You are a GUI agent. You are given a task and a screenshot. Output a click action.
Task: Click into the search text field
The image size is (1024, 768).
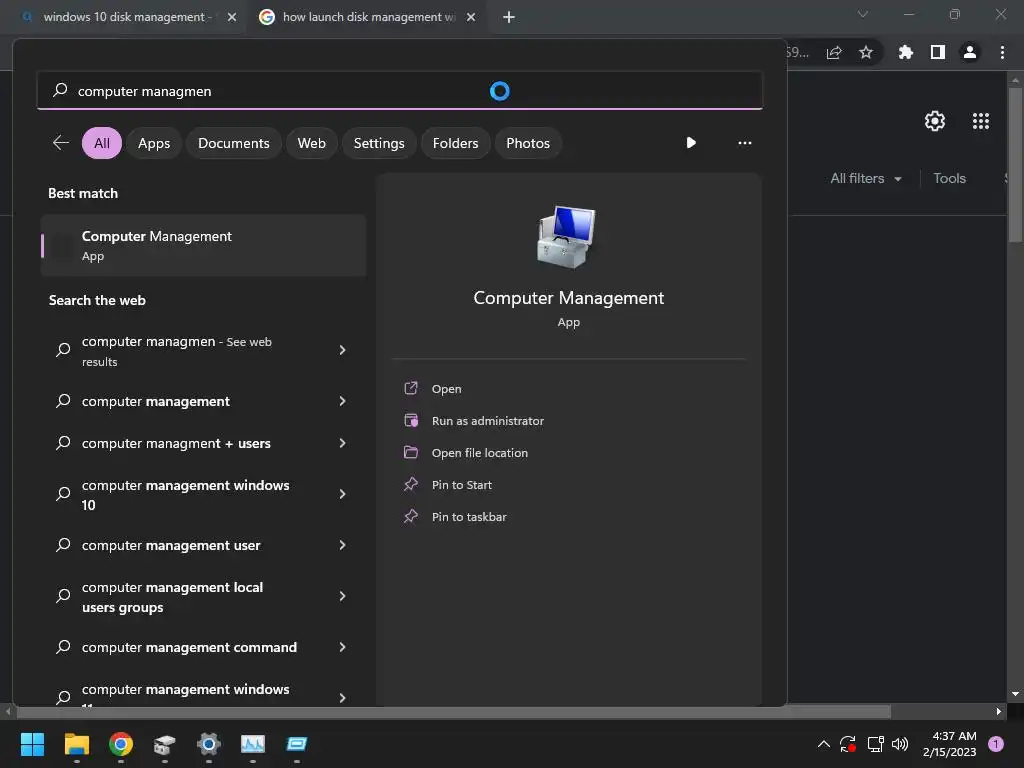point(400,91)
